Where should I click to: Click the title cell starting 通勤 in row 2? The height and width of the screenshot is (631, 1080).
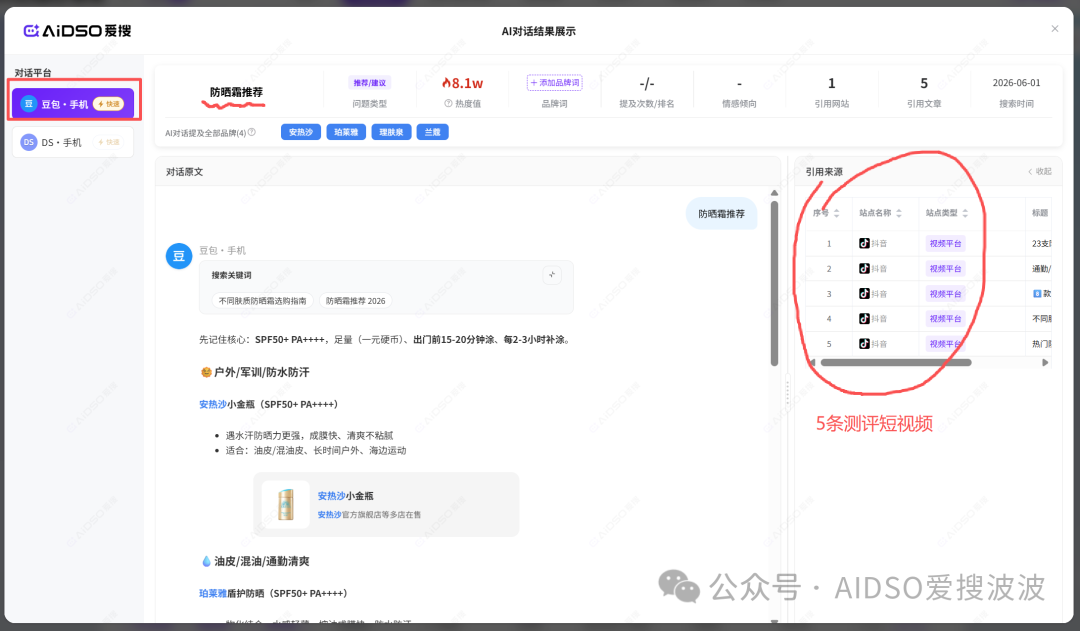[x=1041, y=269]
